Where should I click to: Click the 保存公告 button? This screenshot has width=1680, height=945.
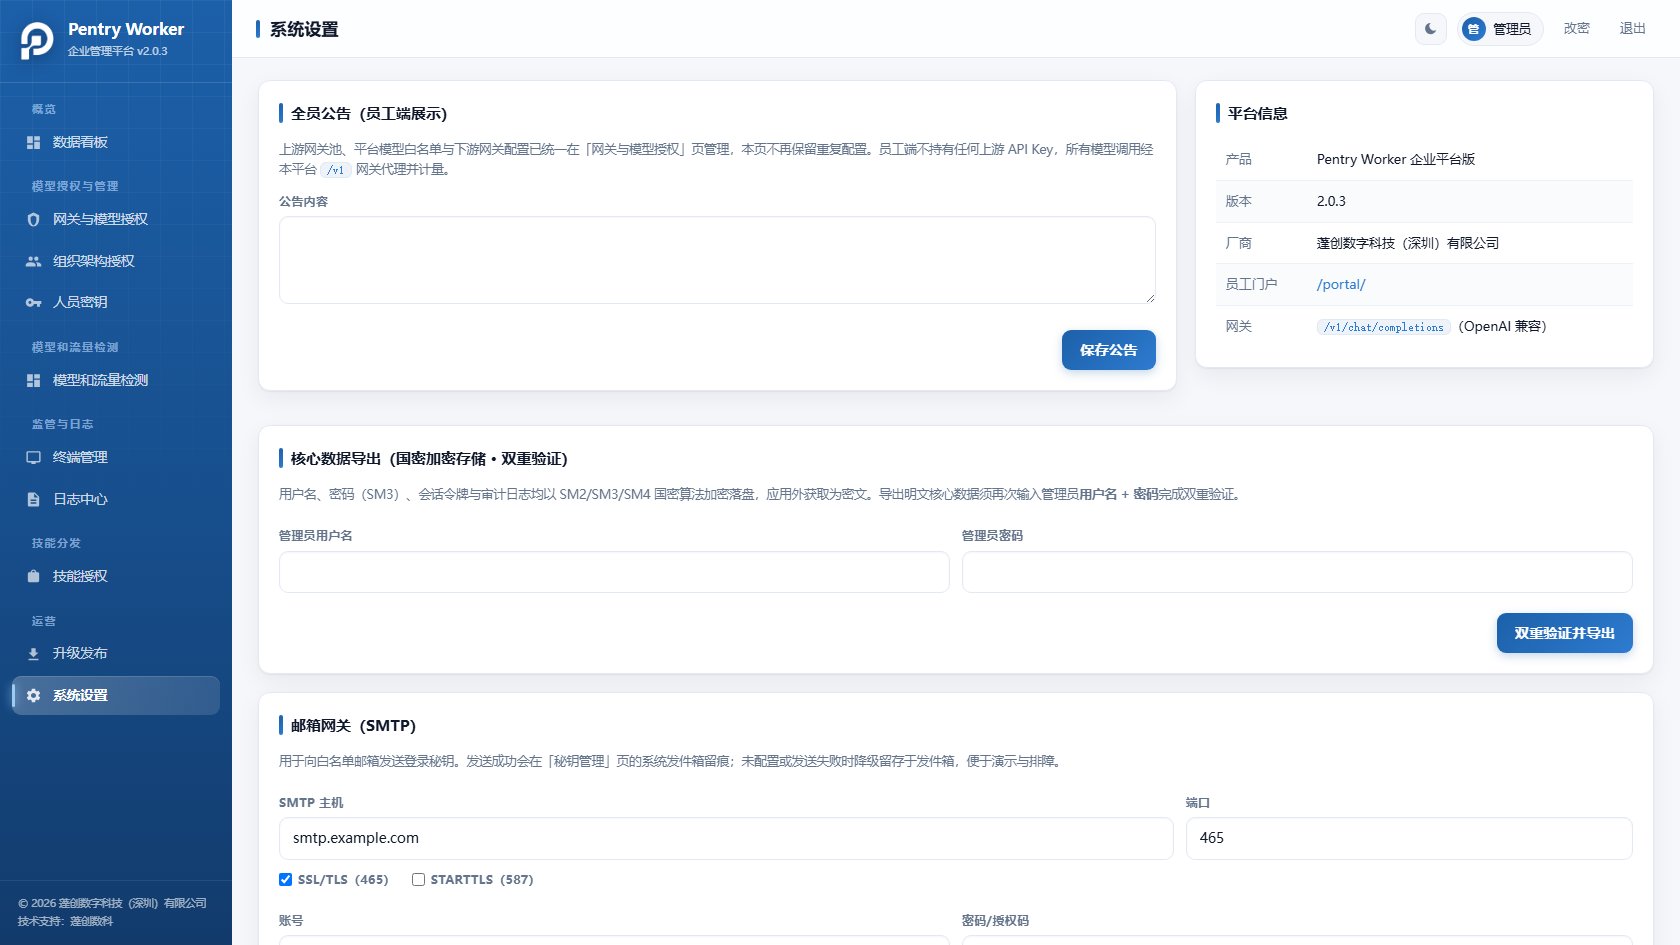1108,350
